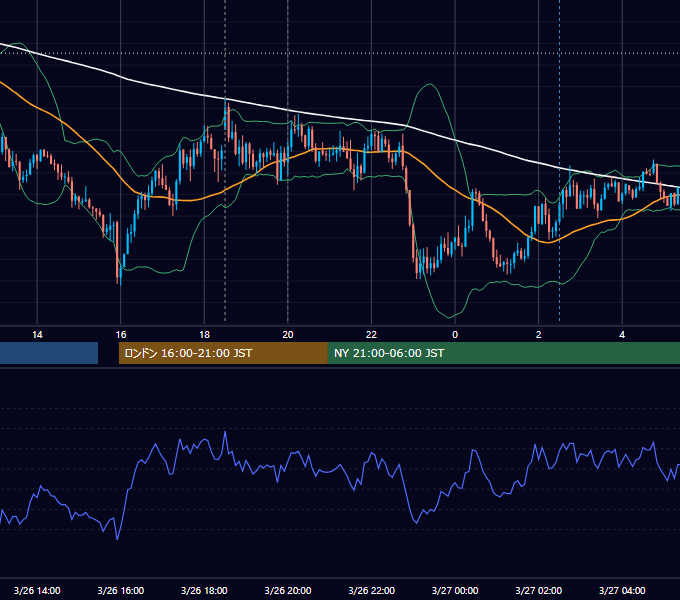This screenshot has height=600, width=680.
Task: Click hour label 18 on price chart axis
Action: coord(204,335)
